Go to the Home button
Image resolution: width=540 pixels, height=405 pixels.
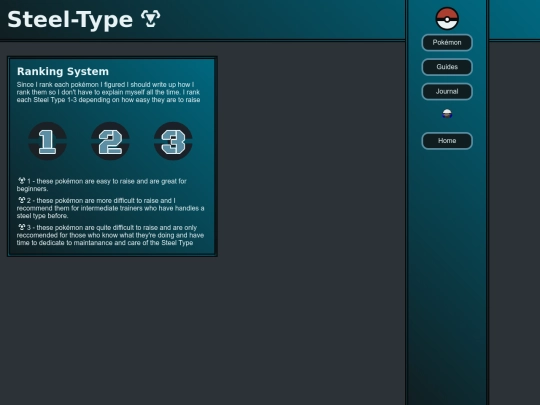tap(447, 141)
